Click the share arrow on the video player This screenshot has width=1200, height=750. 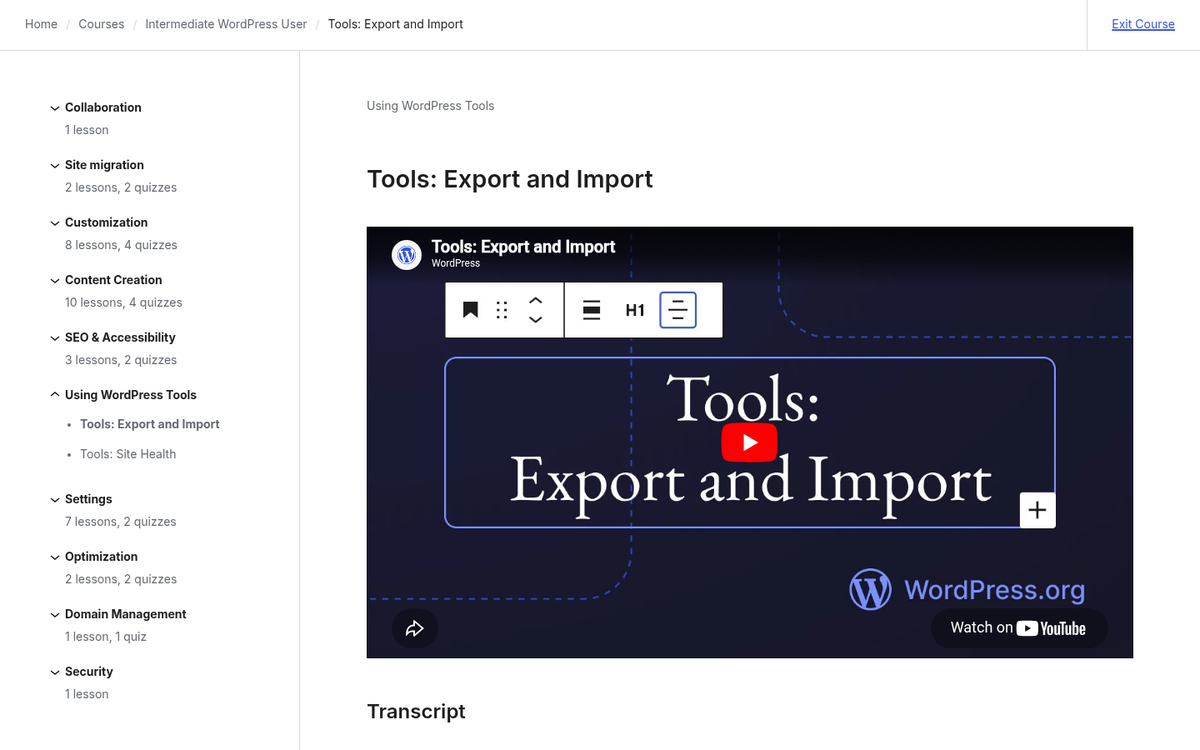tap(414, 628)
